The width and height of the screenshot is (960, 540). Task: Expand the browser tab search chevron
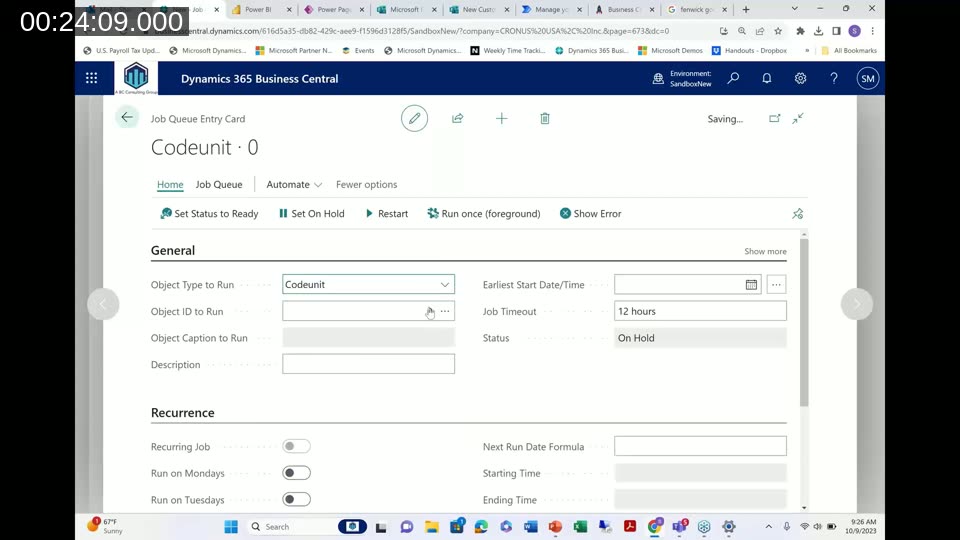coord(794,9)
